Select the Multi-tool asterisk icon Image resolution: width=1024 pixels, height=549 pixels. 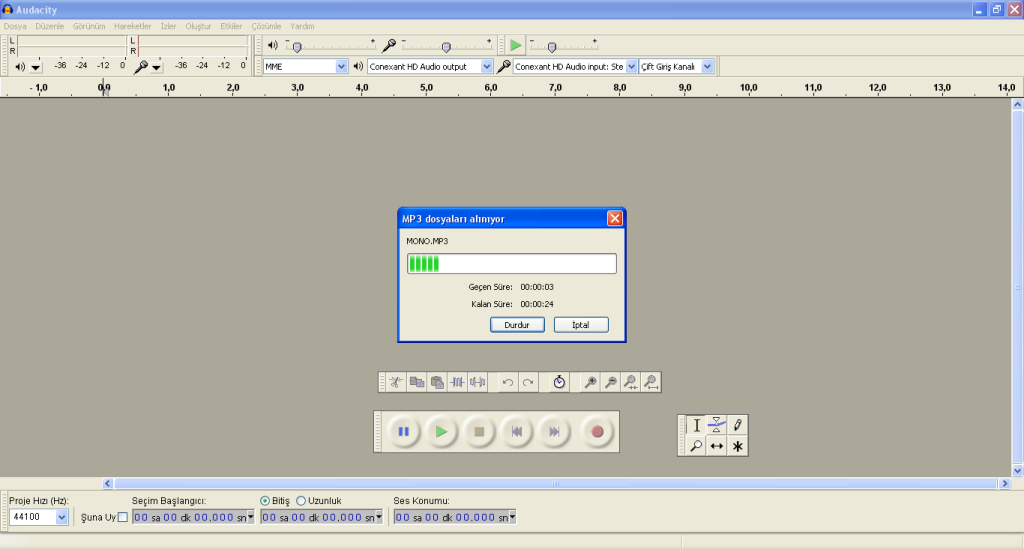pyautogui.click(x=737, y=446)
